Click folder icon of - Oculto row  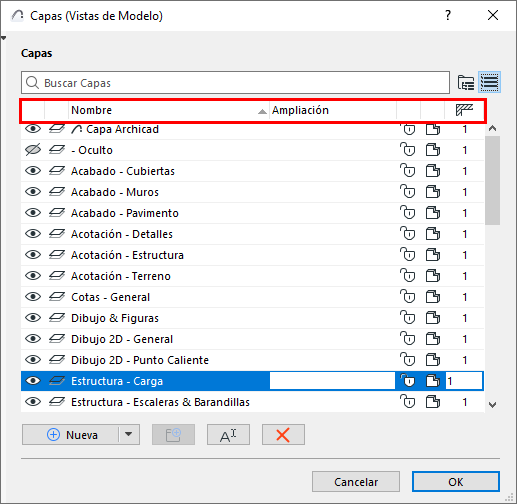tap(433, 150)
